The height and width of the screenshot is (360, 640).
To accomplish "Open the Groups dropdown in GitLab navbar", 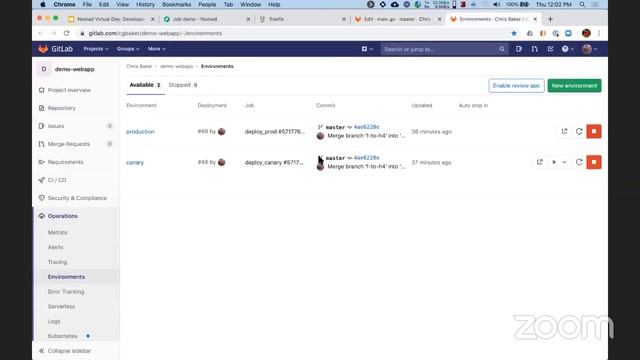I will (128, 49).
